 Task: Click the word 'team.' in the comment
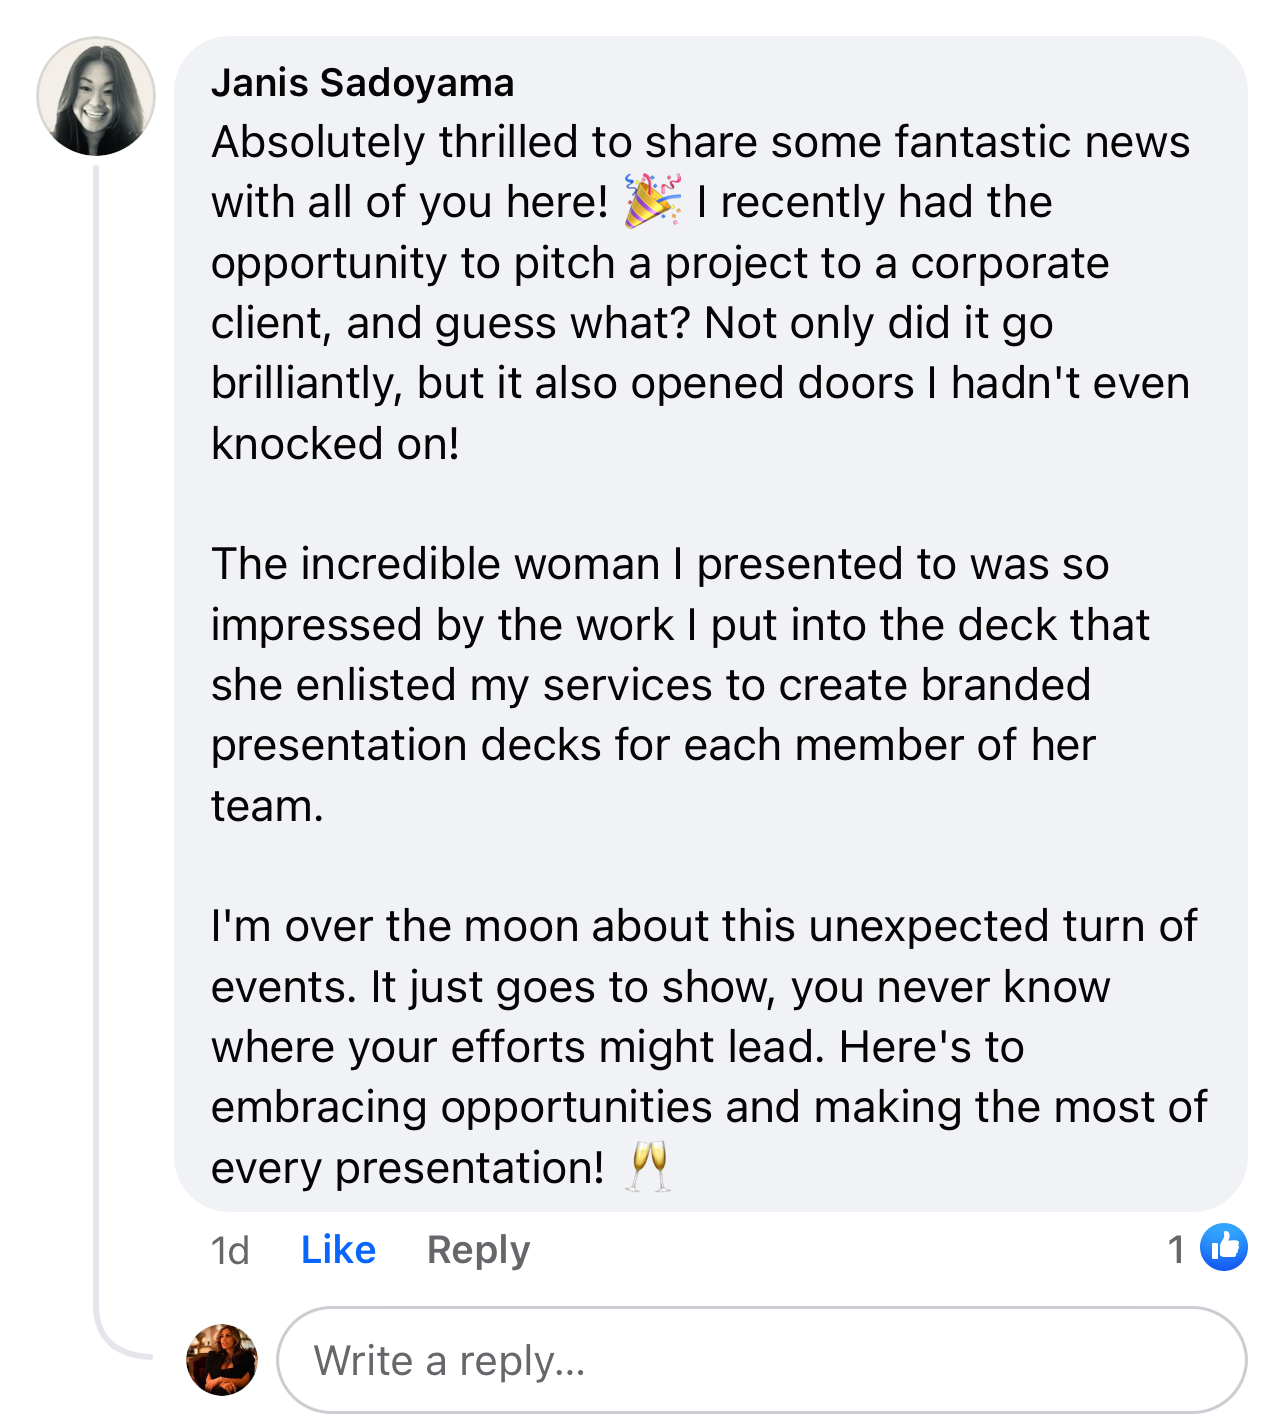[x=267, y=805]
